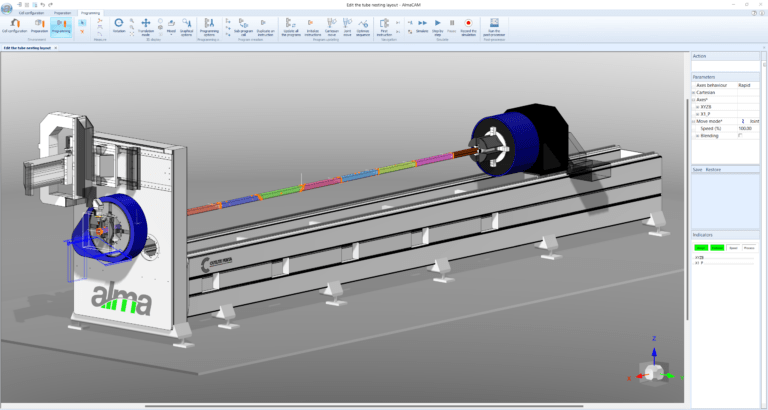Image resolution: width=768 pixels, height=410 pixels.
Task: Start the Simulate playback
Action: (422, 23)
